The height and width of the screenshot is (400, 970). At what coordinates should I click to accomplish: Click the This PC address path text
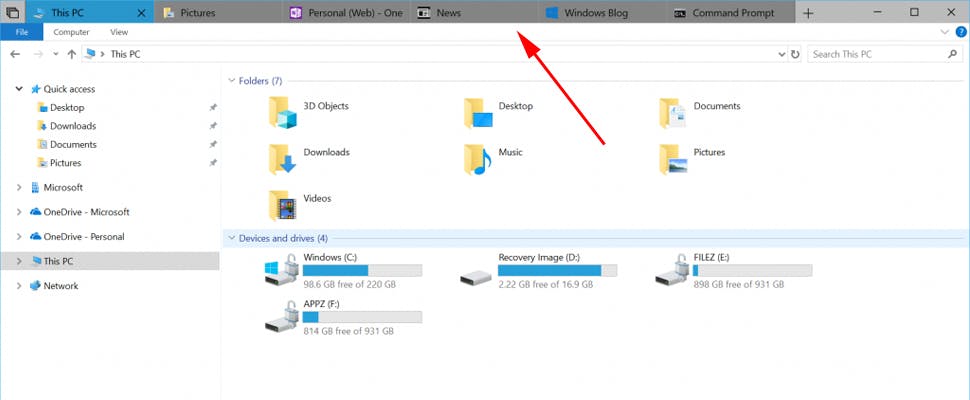(126, 54)
